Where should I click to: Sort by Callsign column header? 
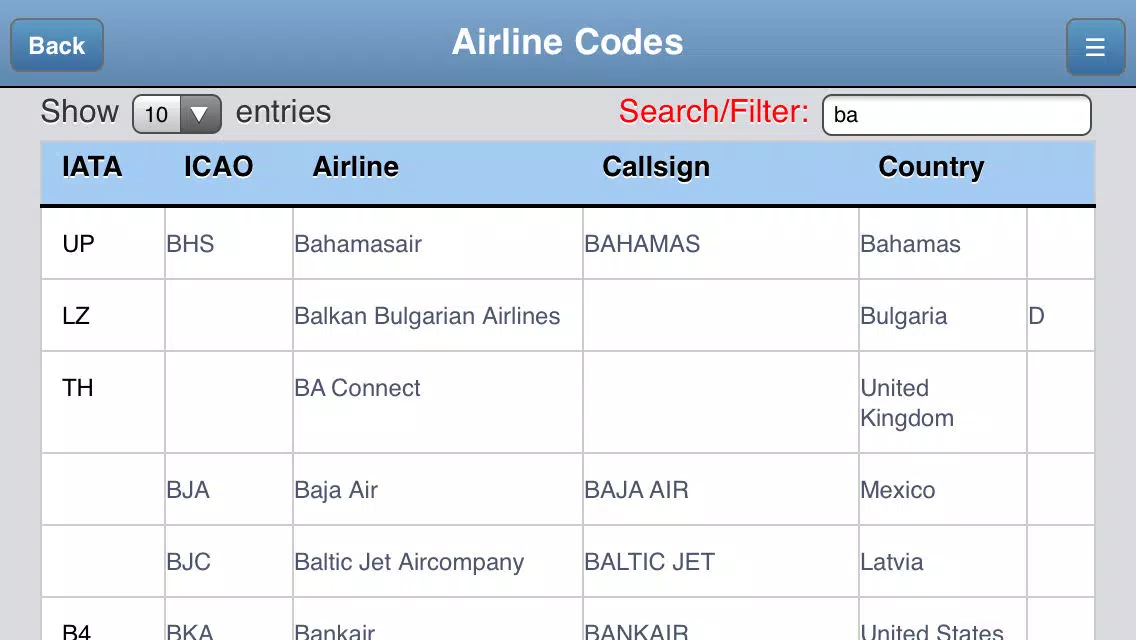[x=656, y=167]
